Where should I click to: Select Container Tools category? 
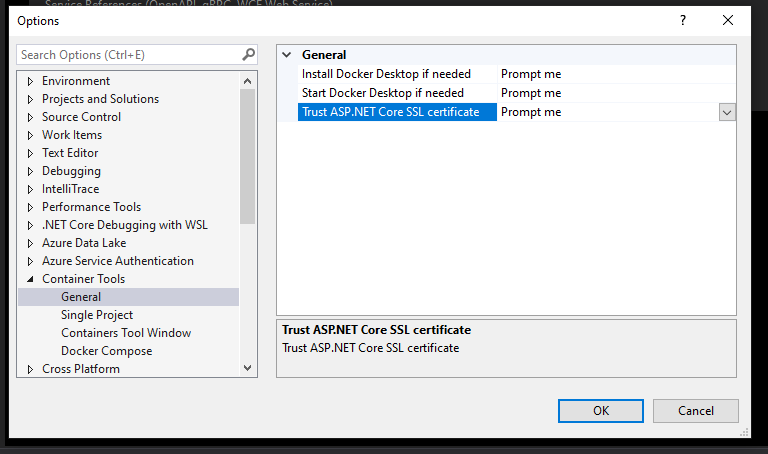84,279
